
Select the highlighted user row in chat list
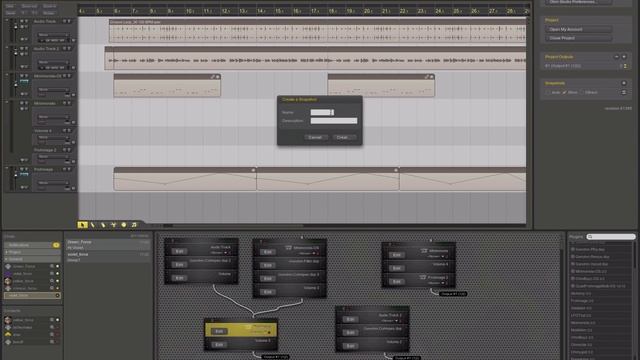(x=32, y=295)
